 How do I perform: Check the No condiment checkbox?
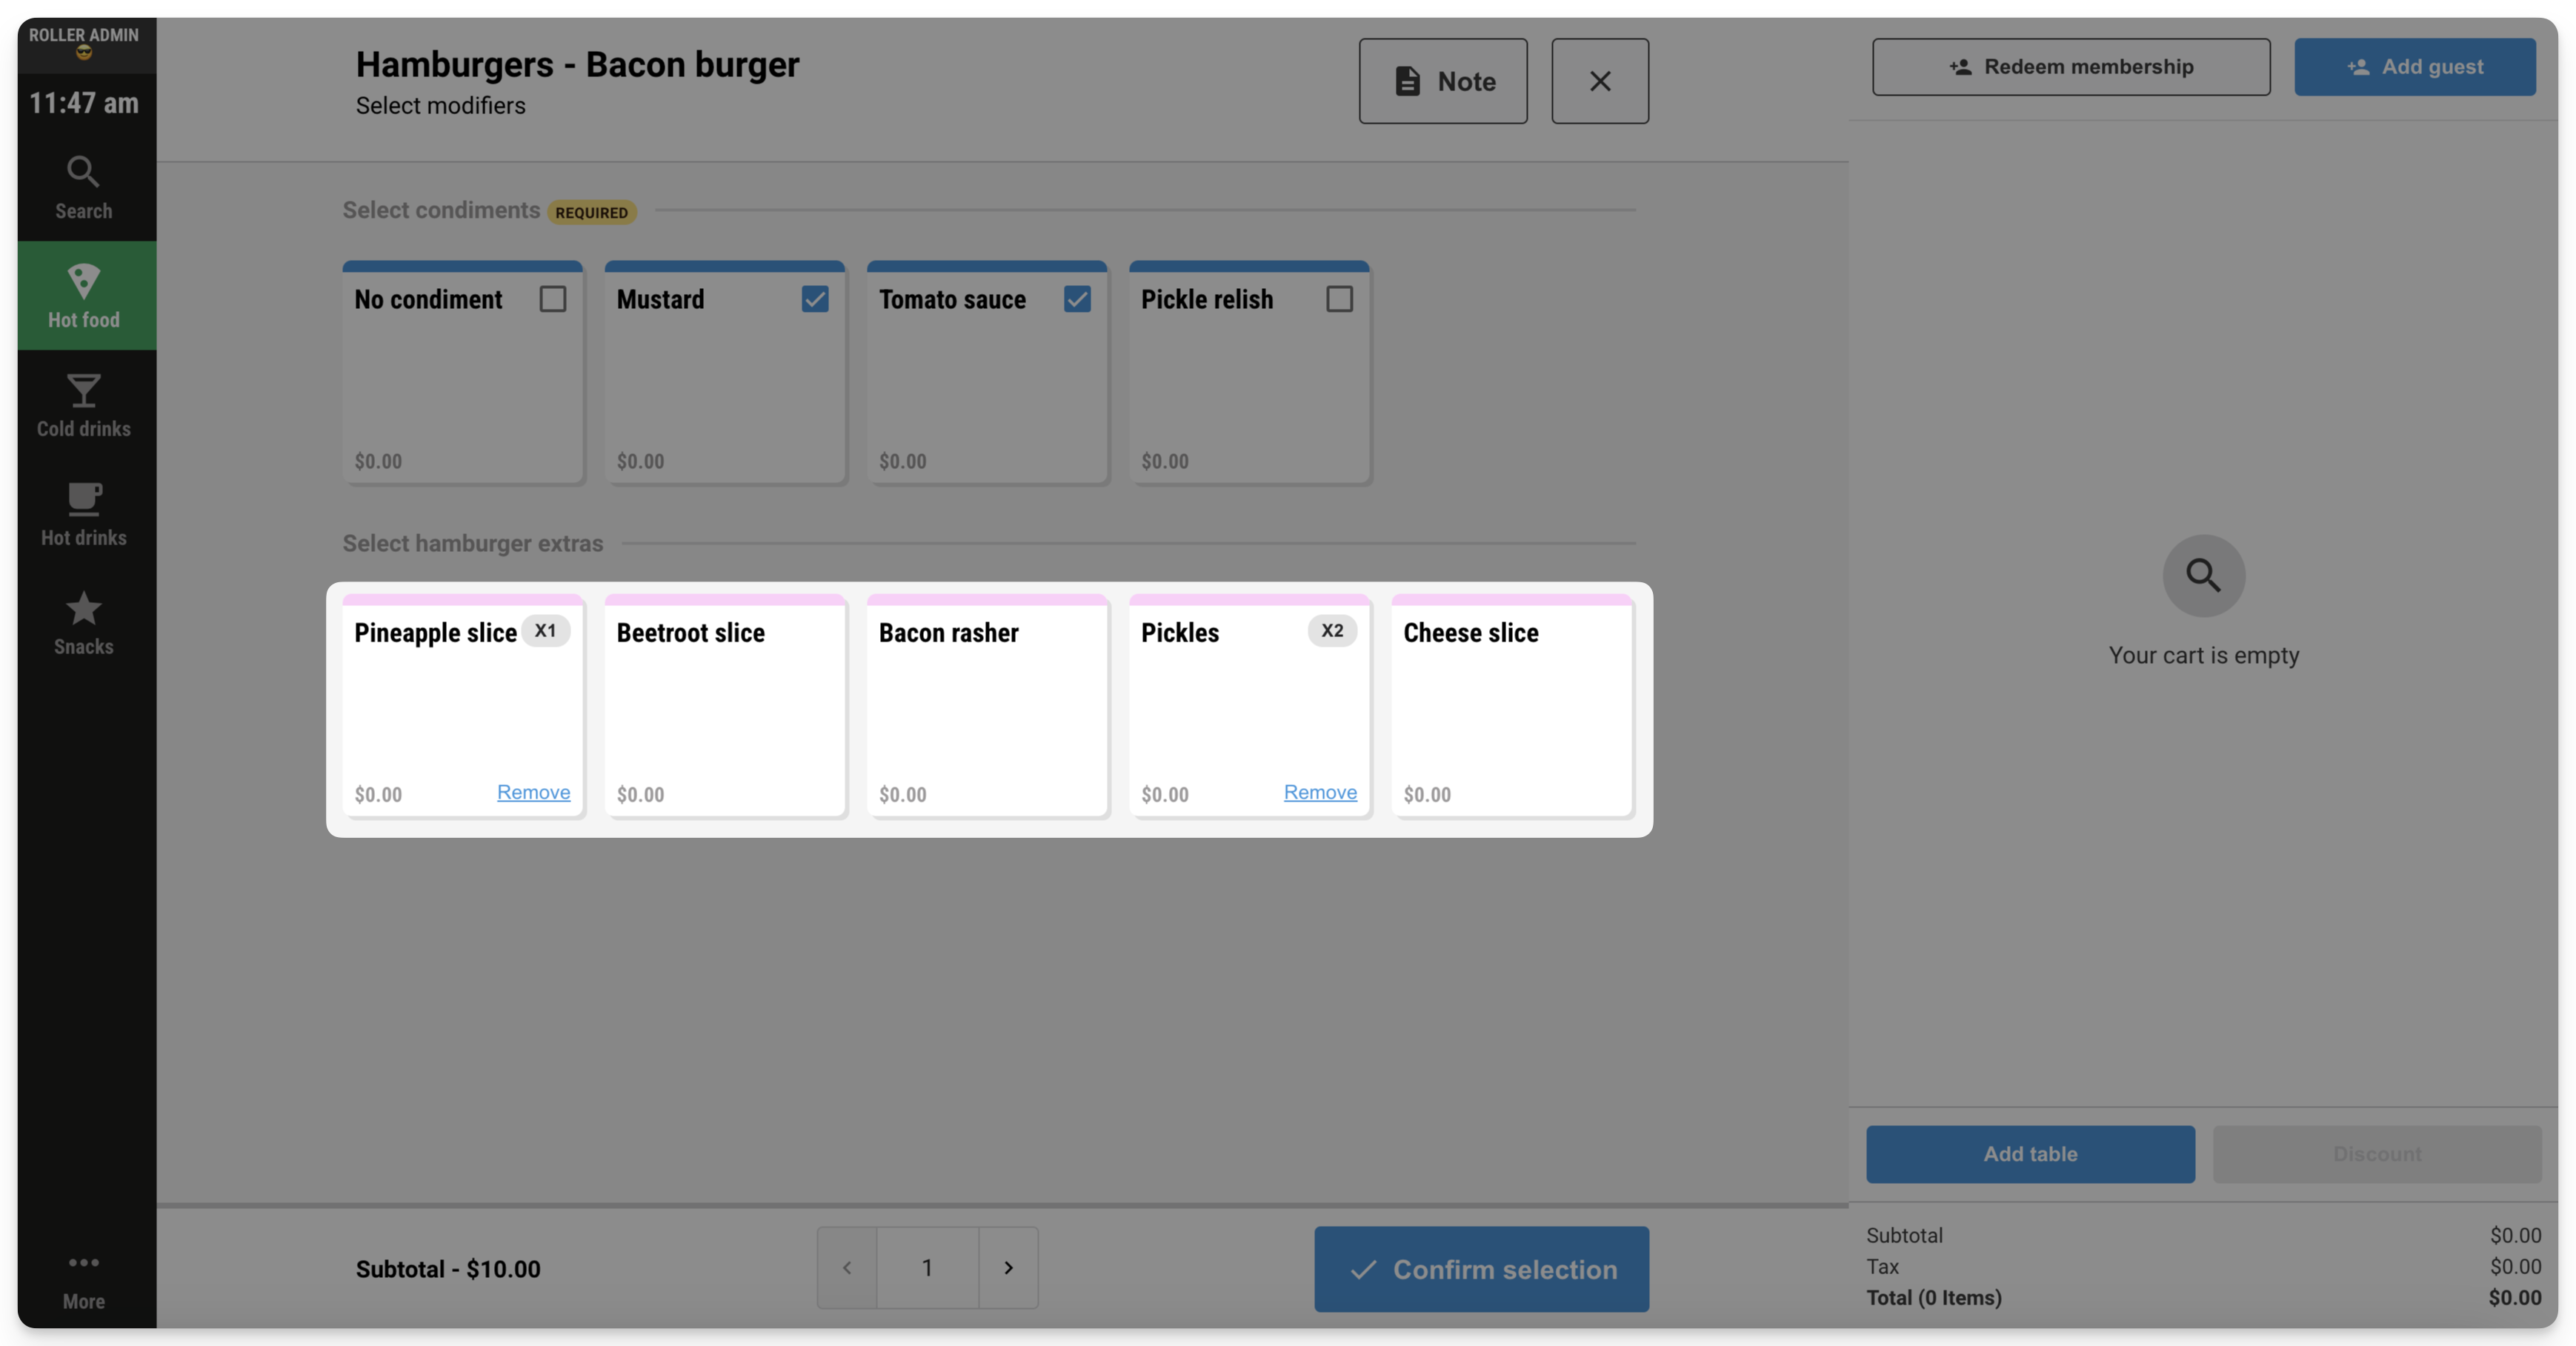552,299
